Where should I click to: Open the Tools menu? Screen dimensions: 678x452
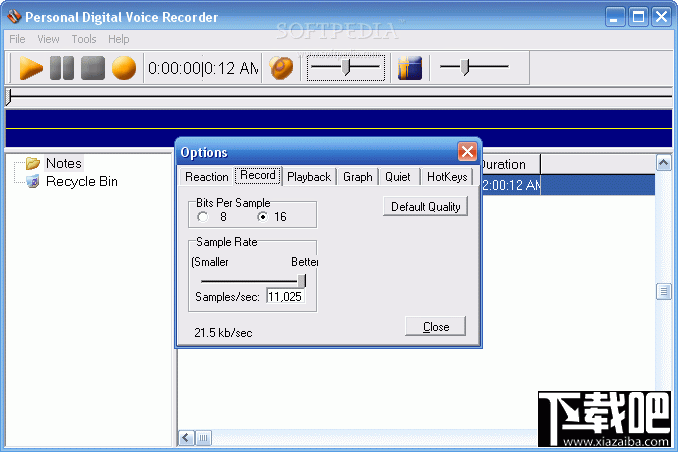(x=84, y=39)
